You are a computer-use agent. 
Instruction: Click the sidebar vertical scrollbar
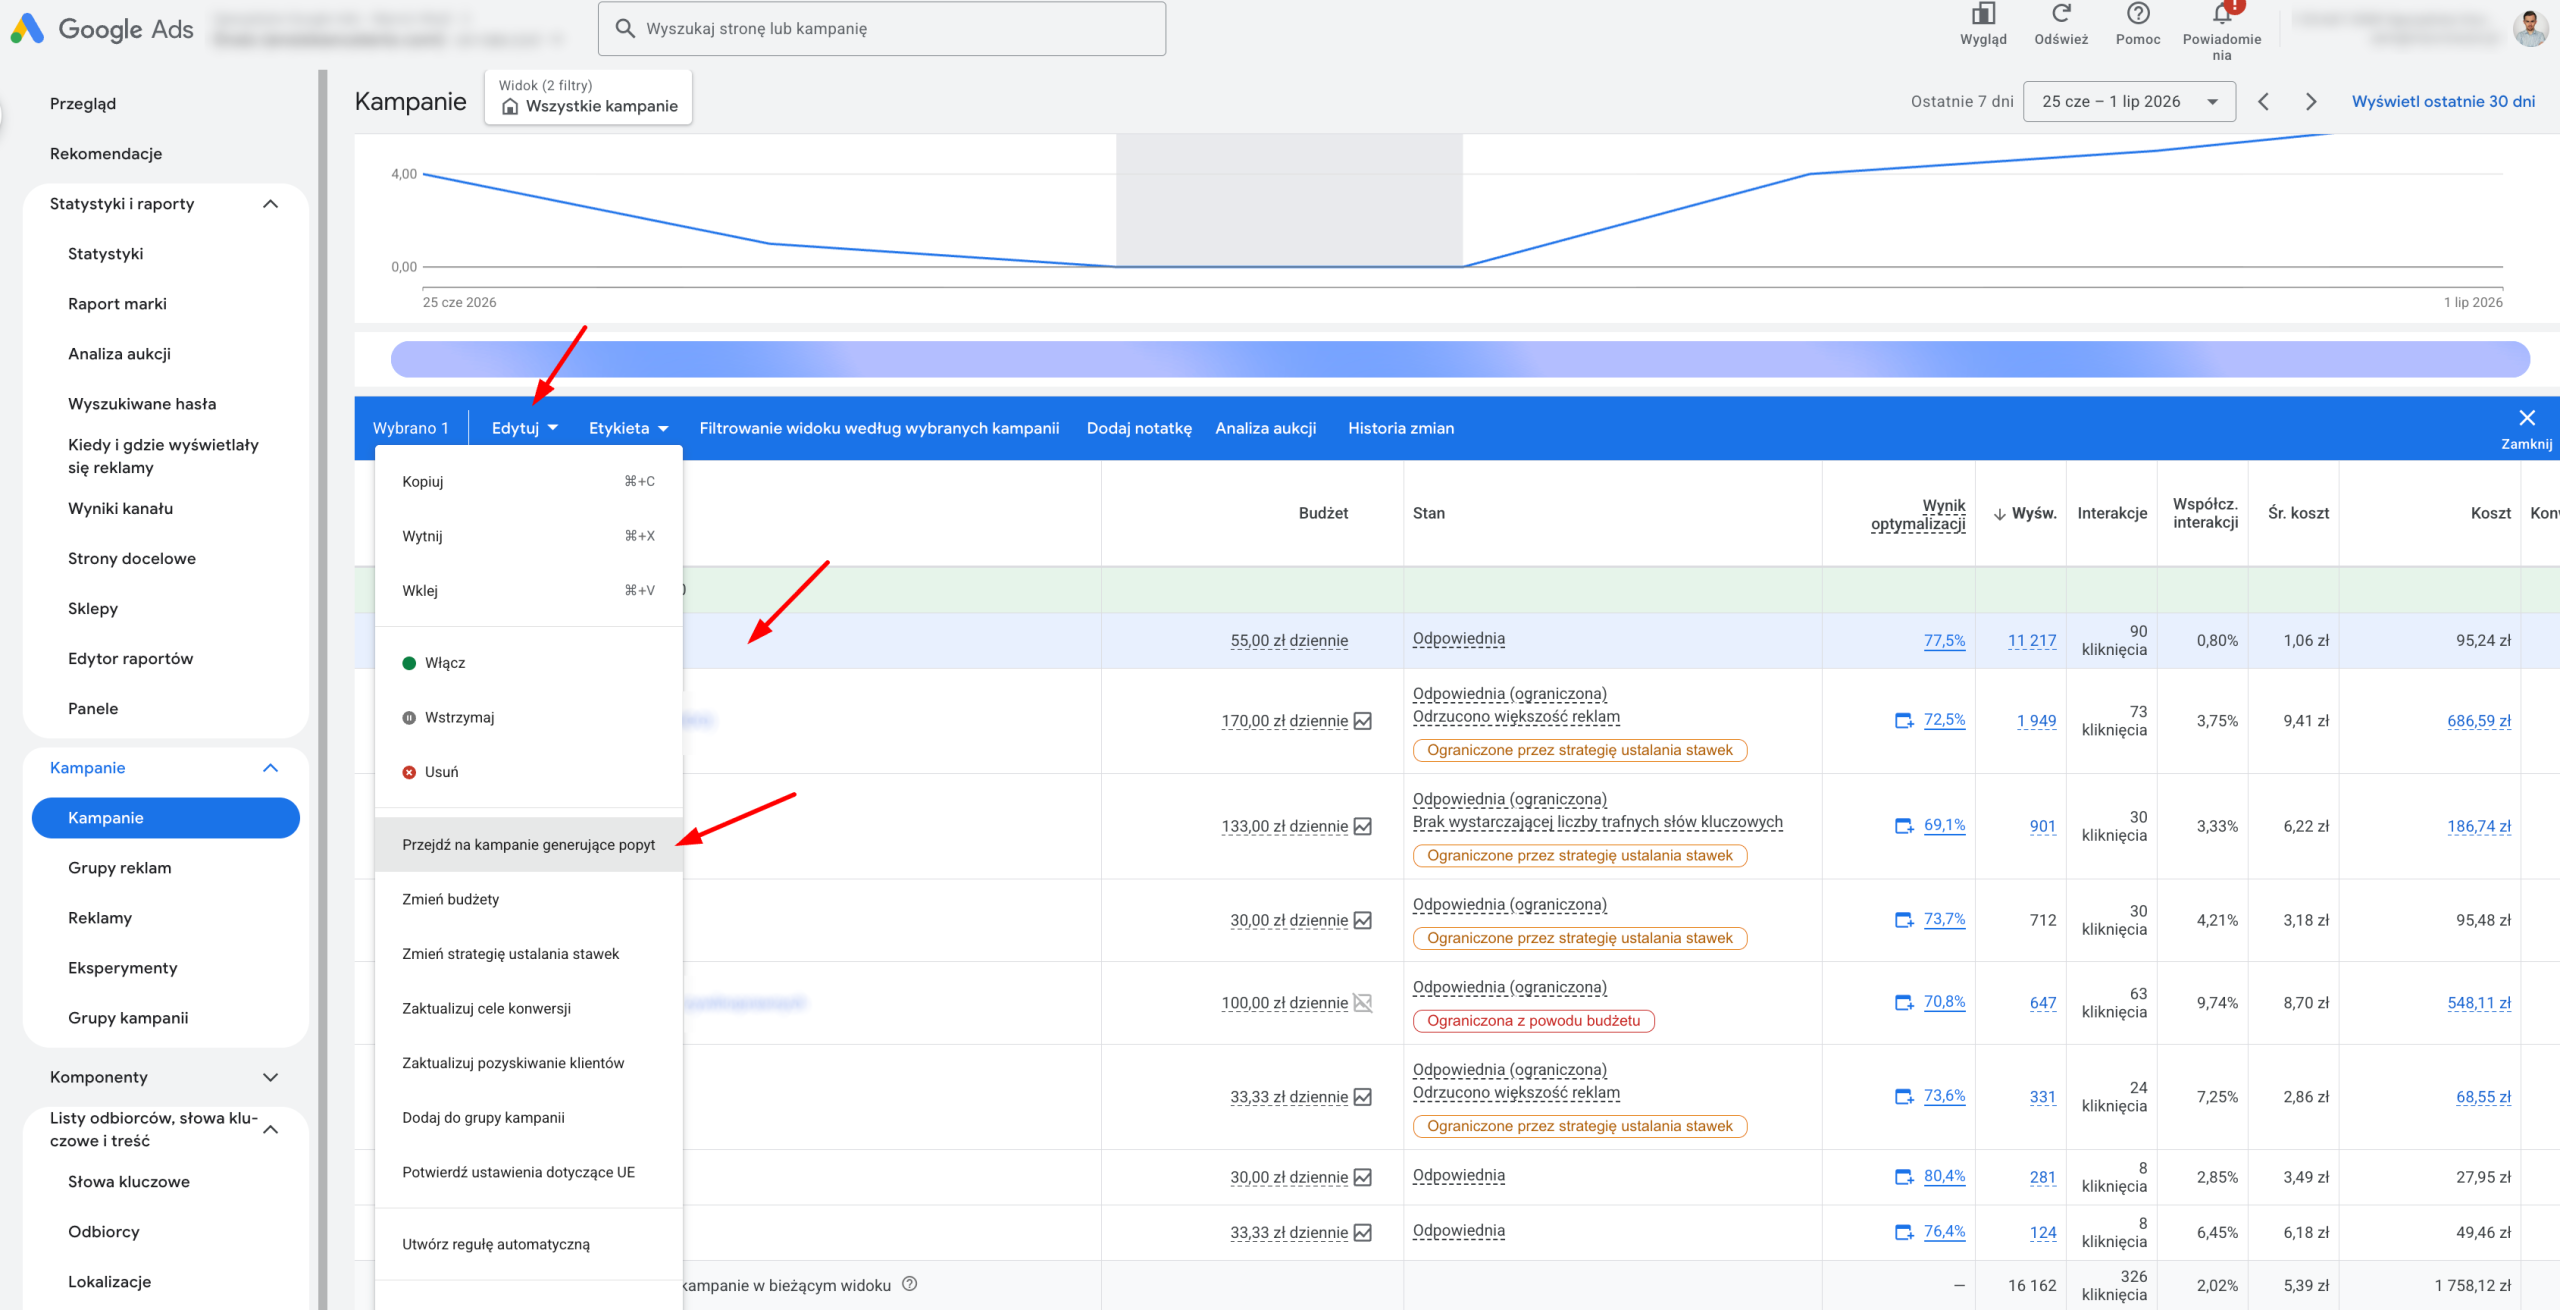323,690
